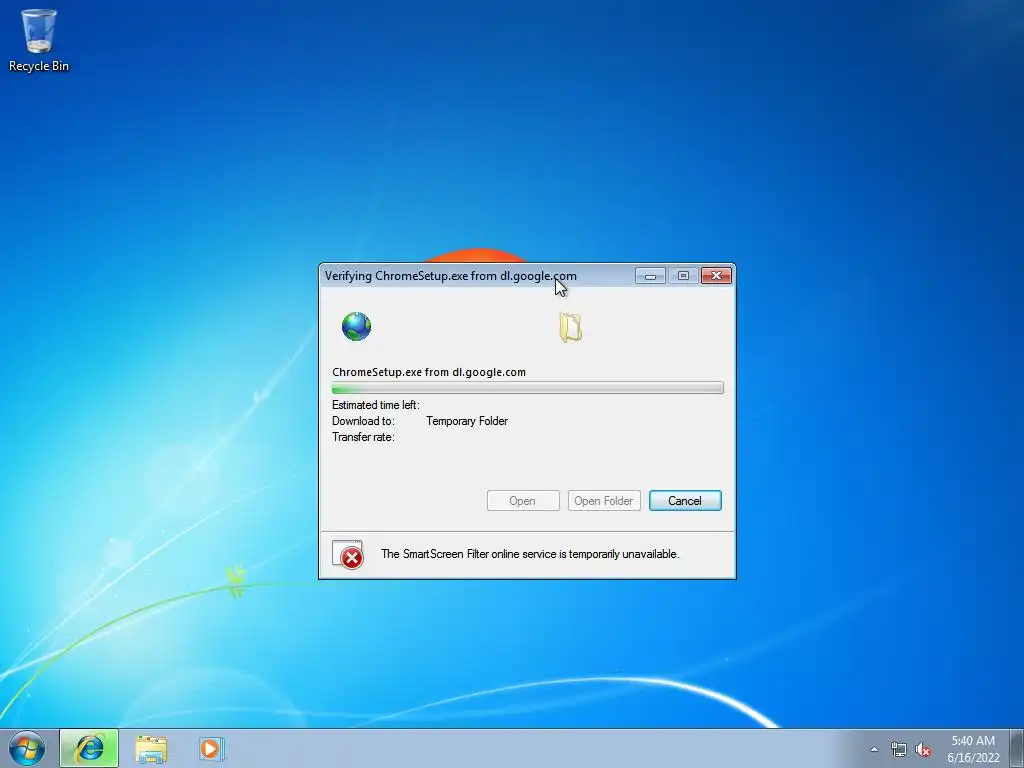Maximize the Verifying ChromeSetup.exe dialog
Viewport: 1024px width, 768px height.
coord(683,276)
